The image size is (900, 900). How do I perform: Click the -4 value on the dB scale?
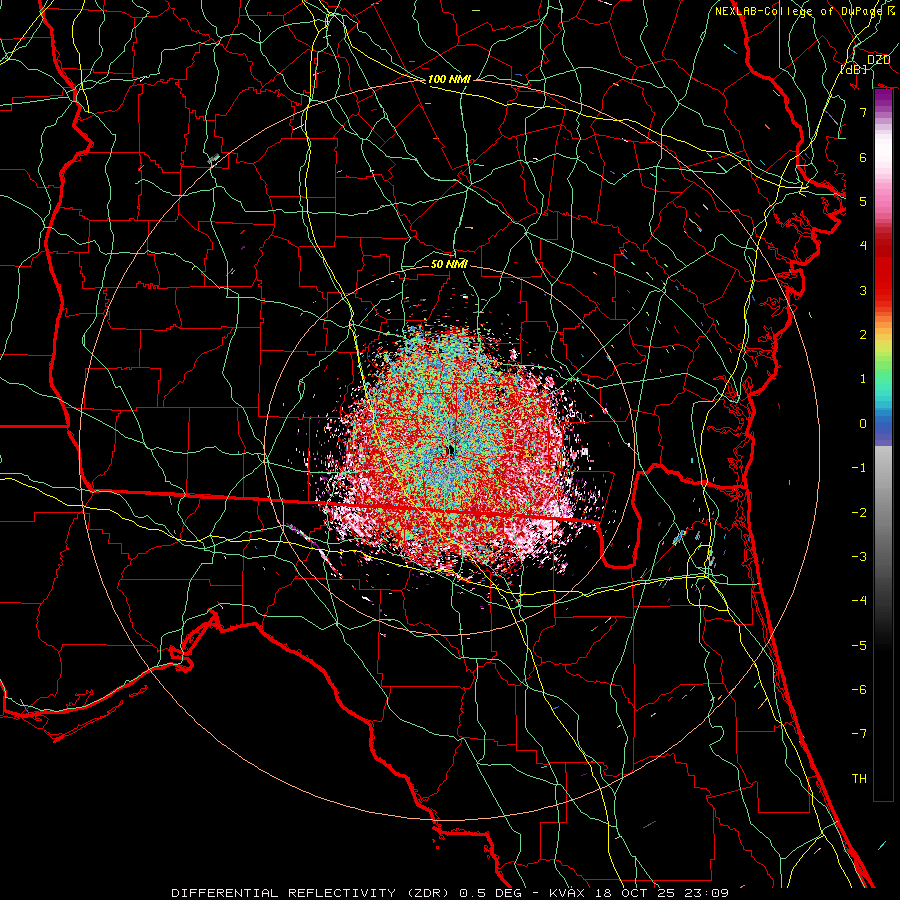[859, 601]
